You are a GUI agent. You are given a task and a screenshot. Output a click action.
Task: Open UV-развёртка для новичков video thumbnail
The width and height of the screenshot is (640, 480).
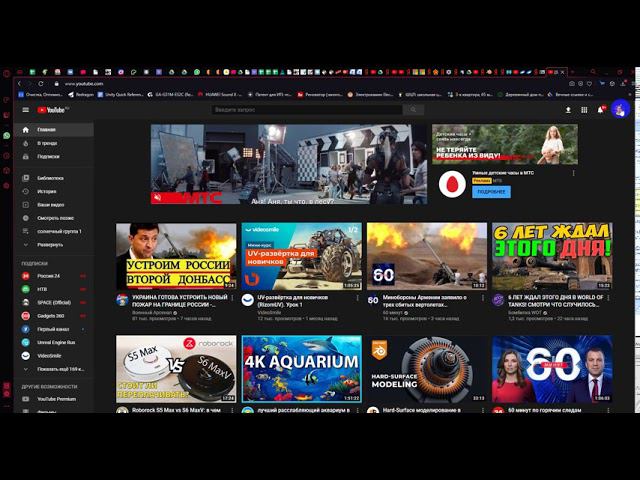(301, 256)
